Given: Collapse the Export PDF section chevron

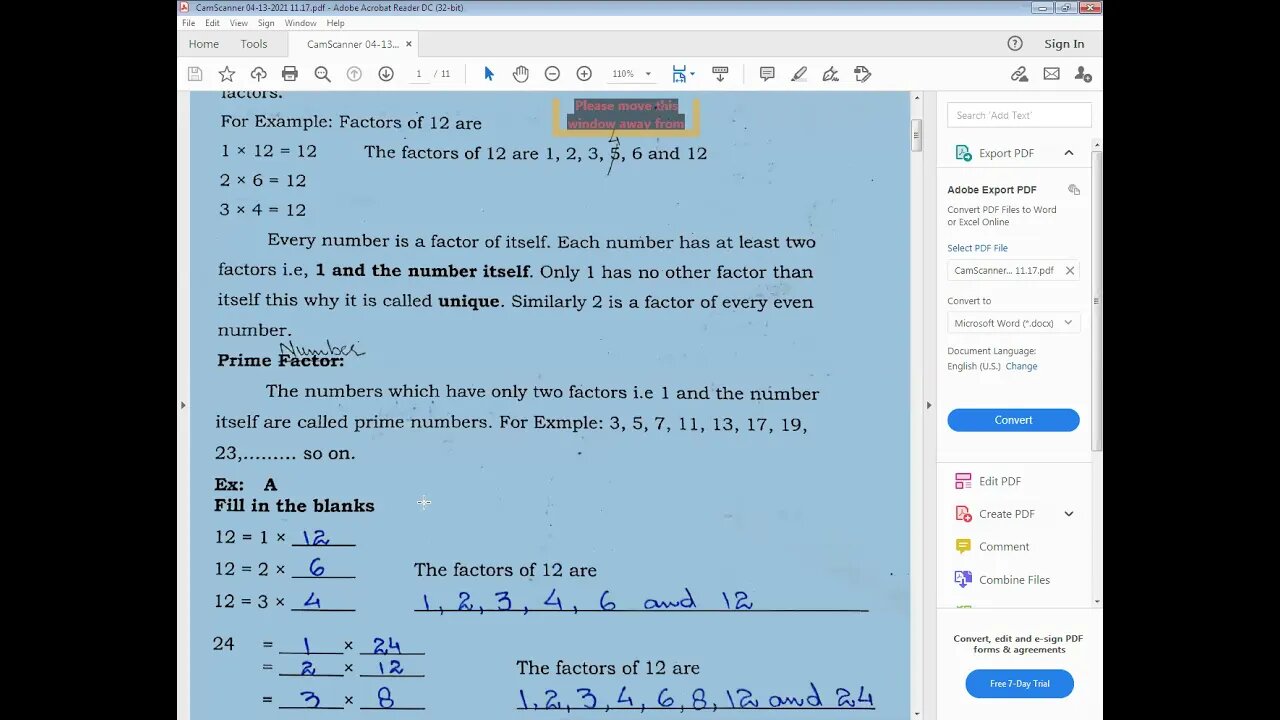Looking at the screenshot, I should [x=1069, y=153].
